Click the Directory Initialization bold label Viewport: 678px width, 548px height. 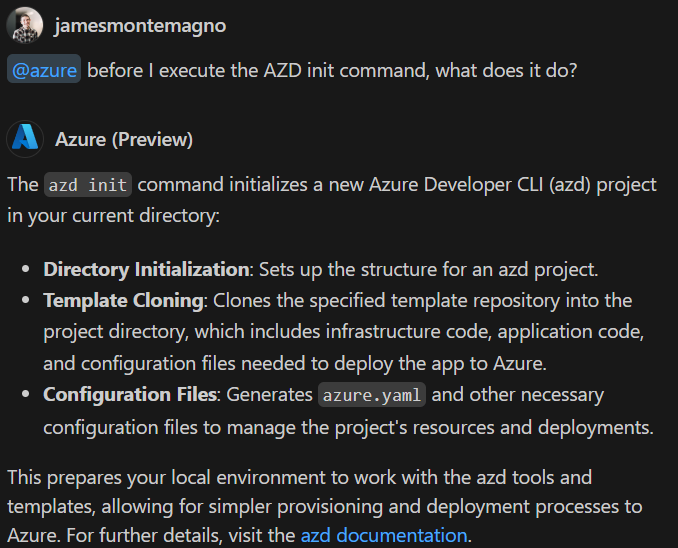point(146,269)
